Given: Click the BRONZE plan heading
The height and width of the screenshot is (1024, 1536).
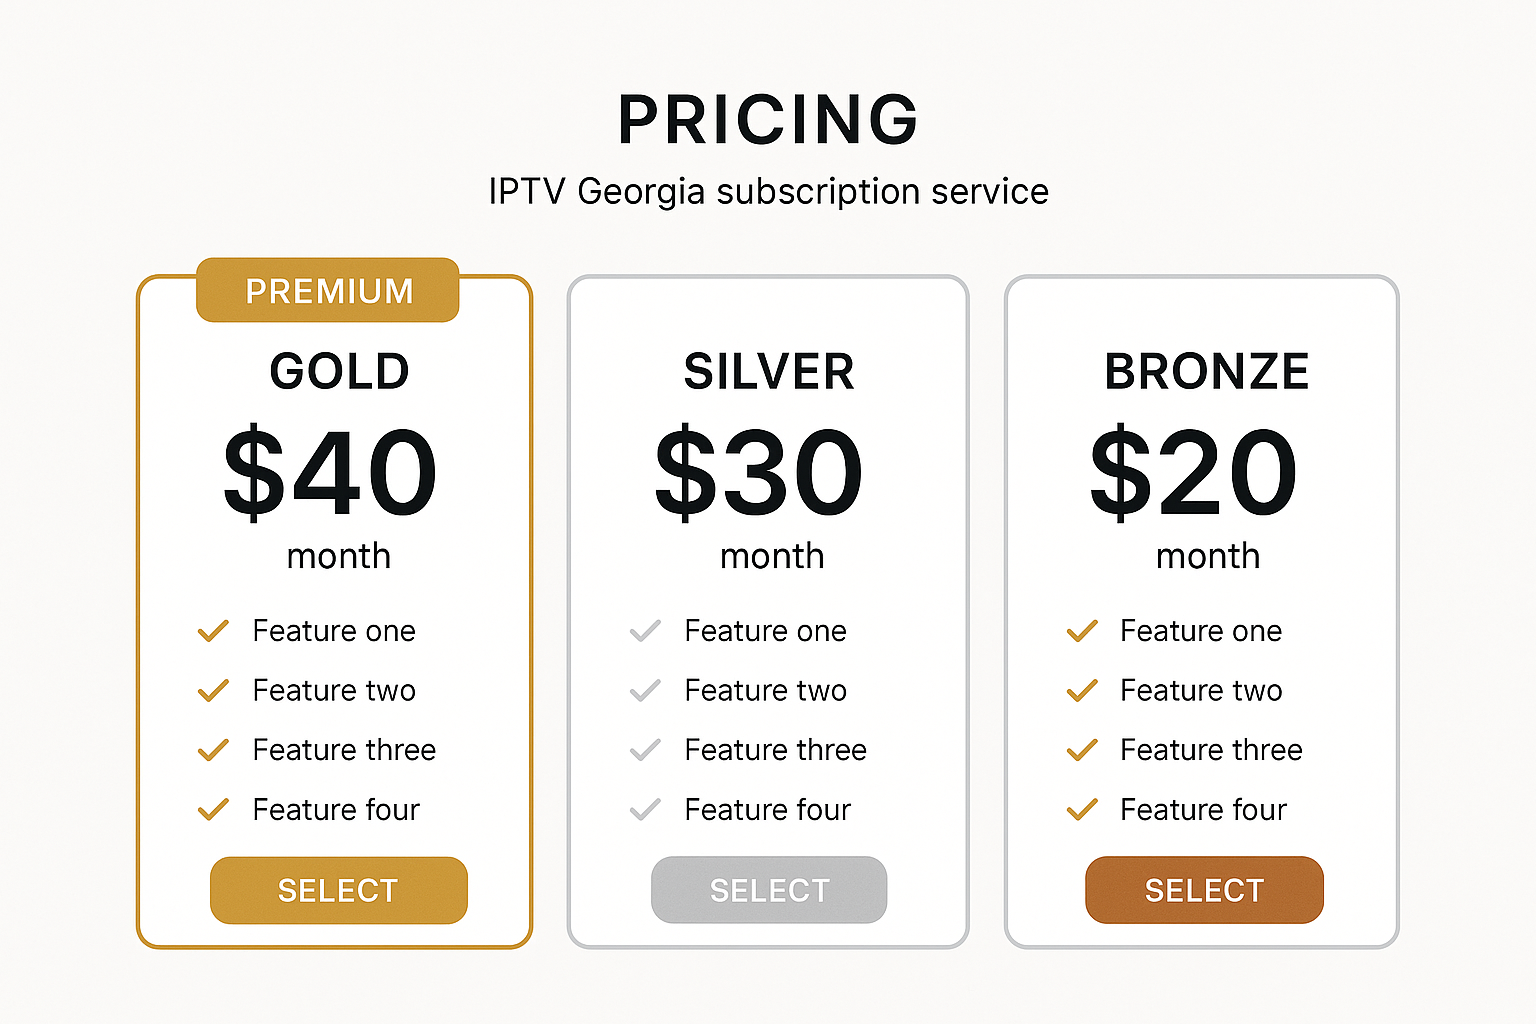Looking at the screenshot, I should pyautogui.click(x=1207, y=371).
